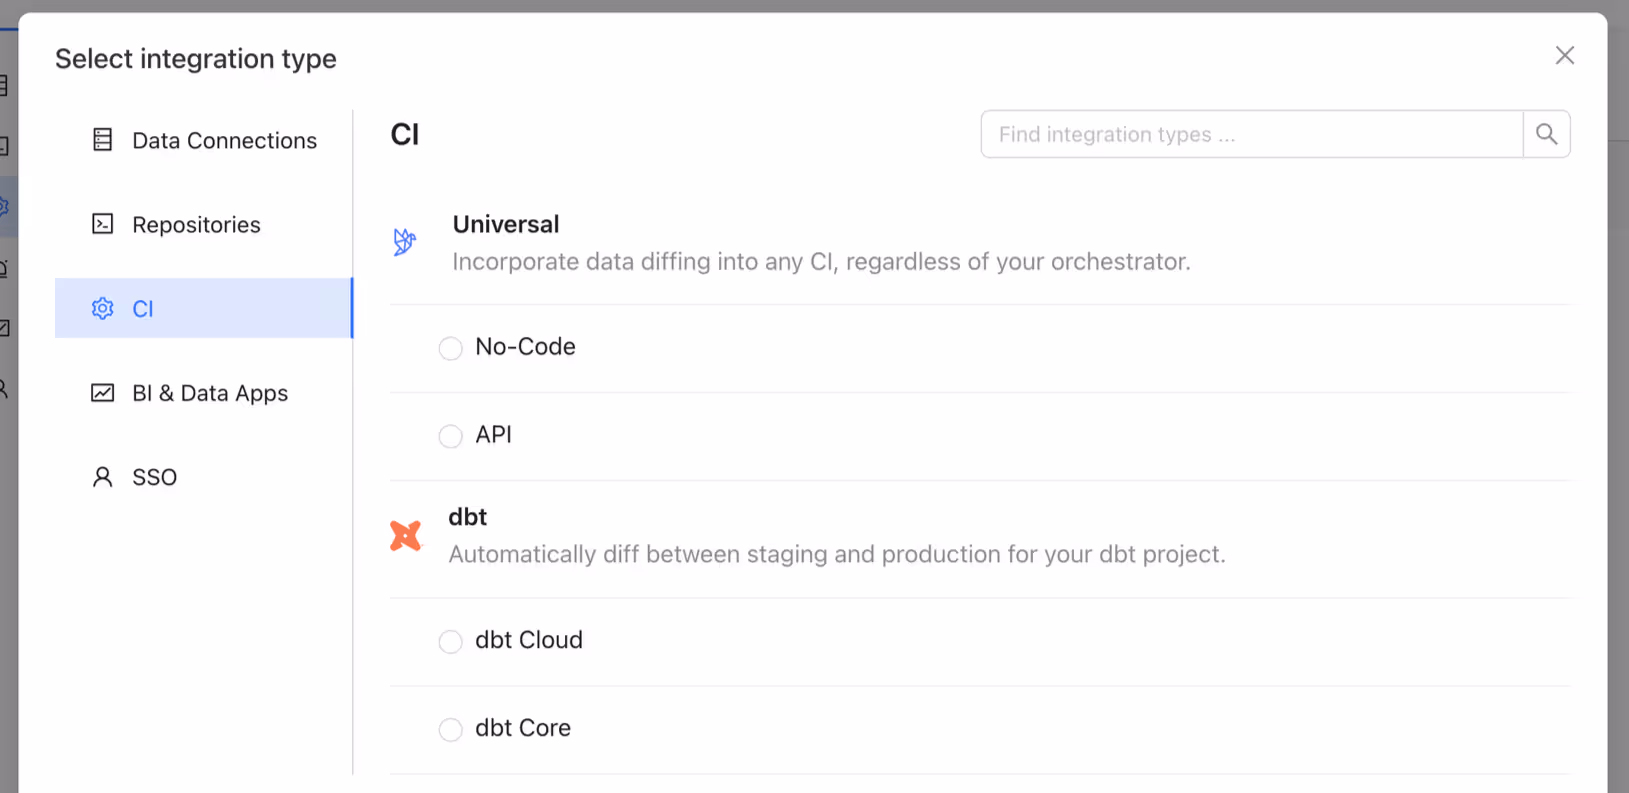This screenshot has width=1629, height=793.
Task: Click the search magnifier icon
Action: pyautogui.click(x=1546, y=134)
